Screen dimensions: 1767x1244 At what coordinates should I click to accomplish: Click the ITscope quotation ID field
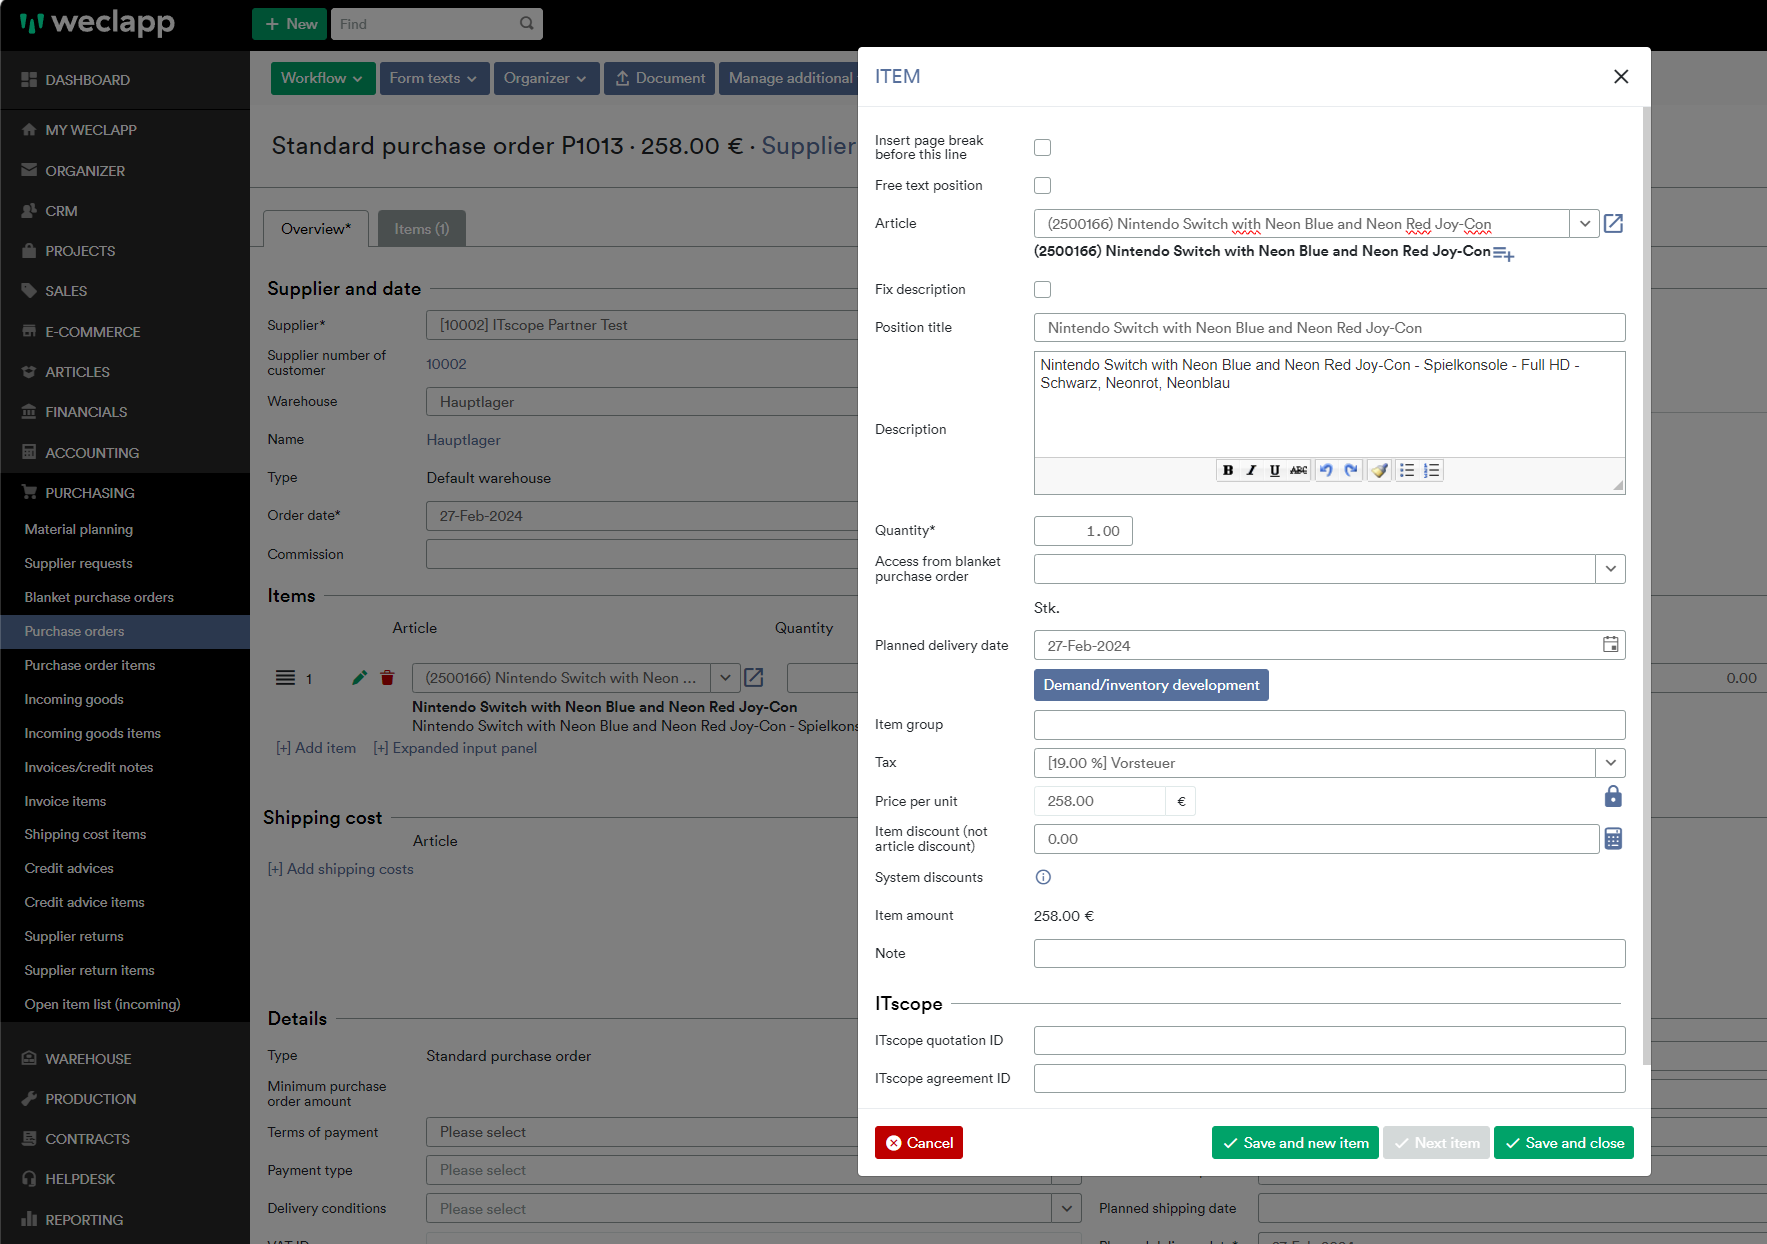(1329, 1041)
